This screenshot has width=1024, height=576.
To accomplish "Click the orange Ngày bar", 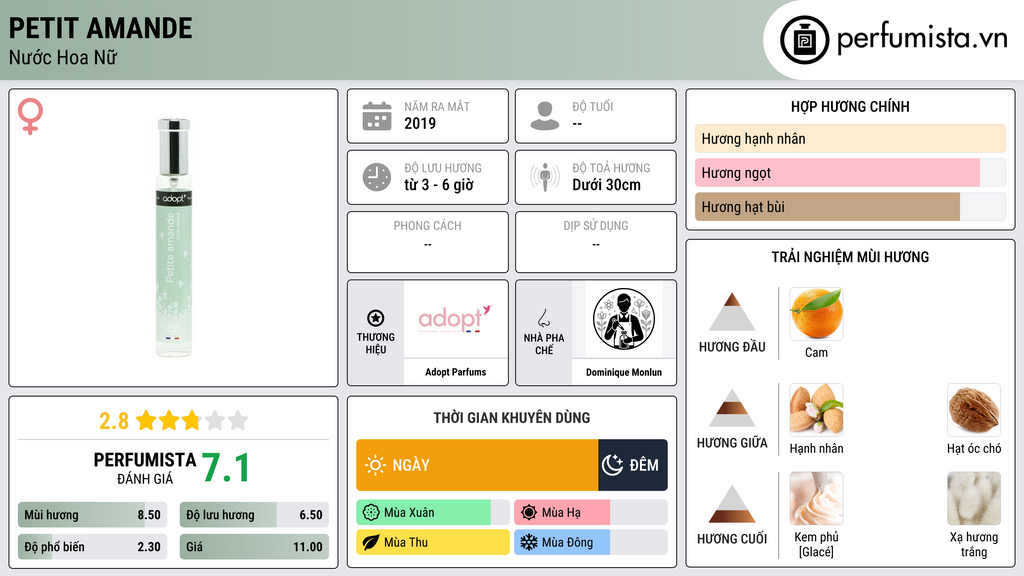I will coord(477,465).
